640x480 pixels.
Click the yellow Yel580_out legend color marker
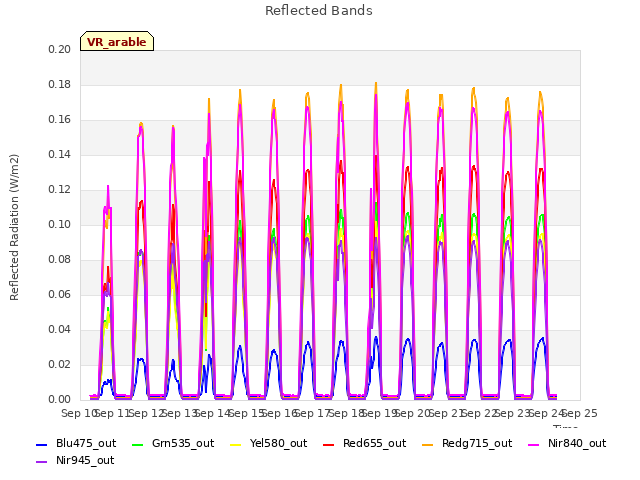click(236, 444)
